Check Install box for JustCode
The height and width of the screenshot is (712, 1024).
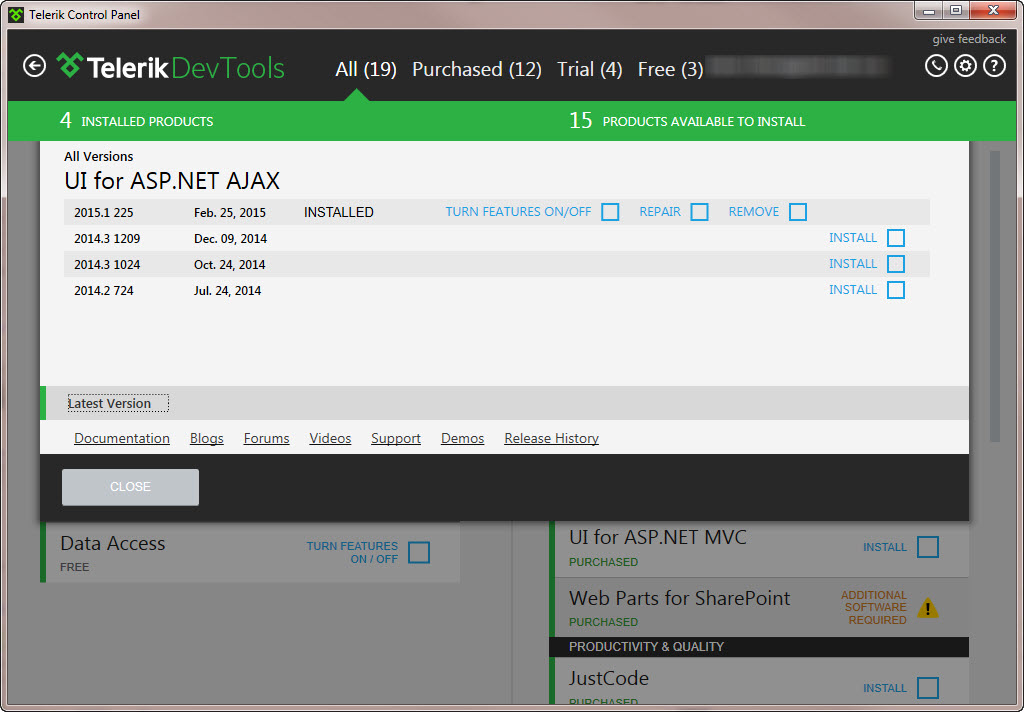click(927, 688)
